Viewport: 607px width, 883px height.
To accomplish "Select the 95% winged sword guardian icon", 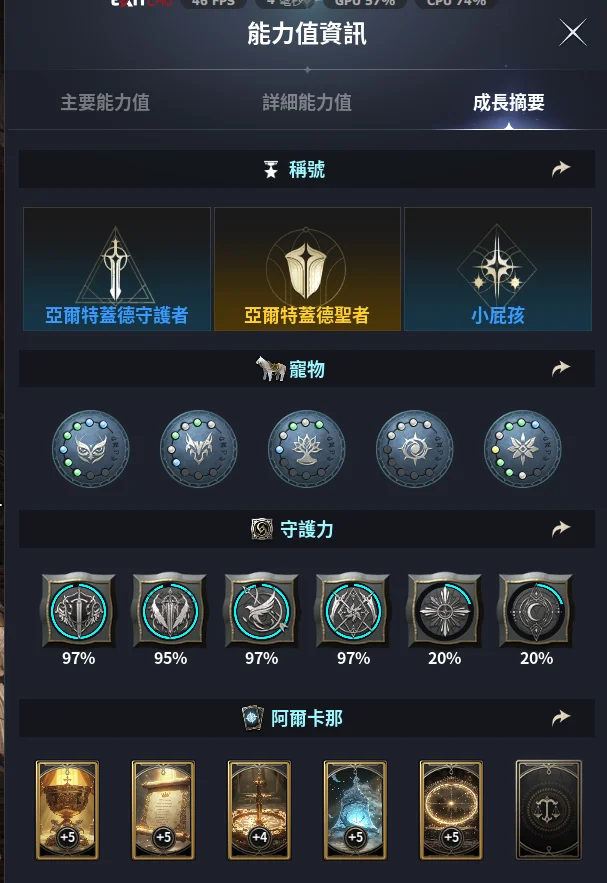I will [170, 609].
